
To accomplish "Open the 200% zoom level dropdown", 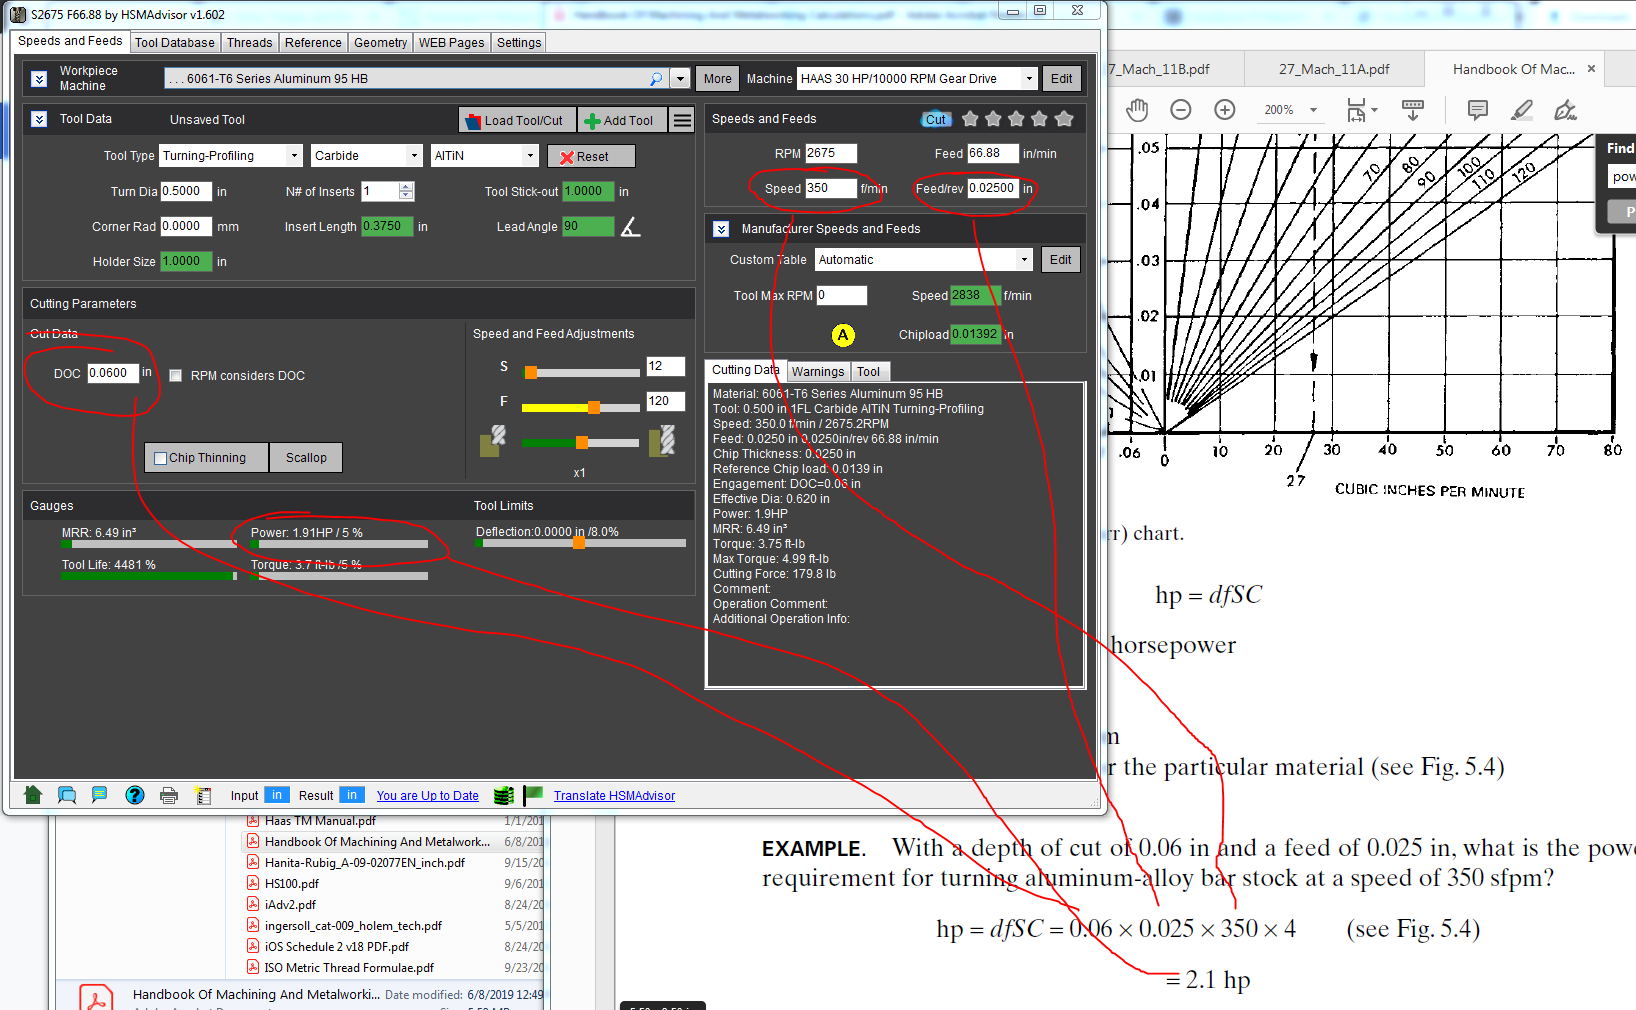I will click(1313, 110).
